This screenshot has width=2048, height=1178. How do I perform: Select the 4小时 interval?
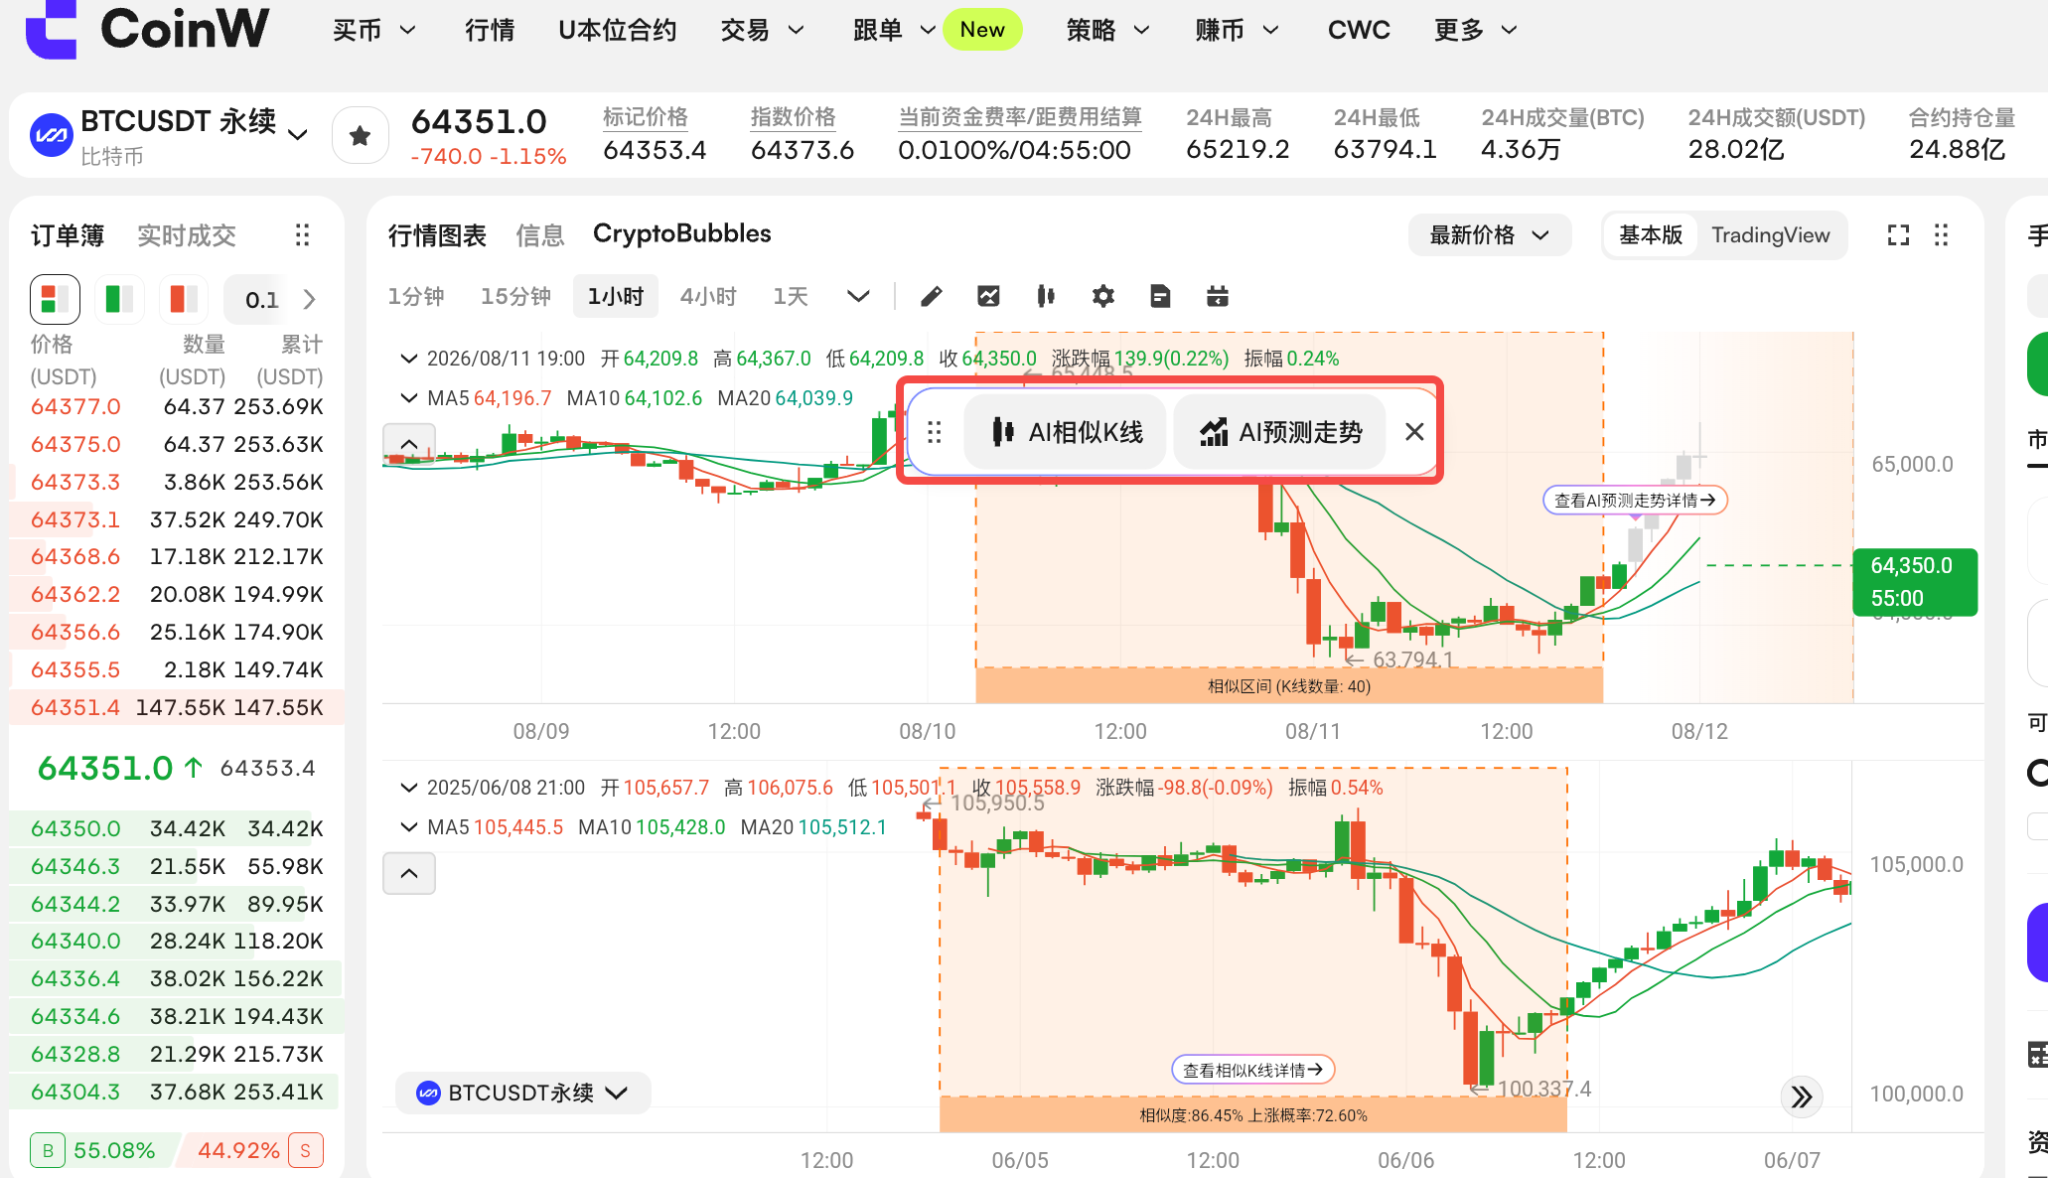click(x=708, y=296)
